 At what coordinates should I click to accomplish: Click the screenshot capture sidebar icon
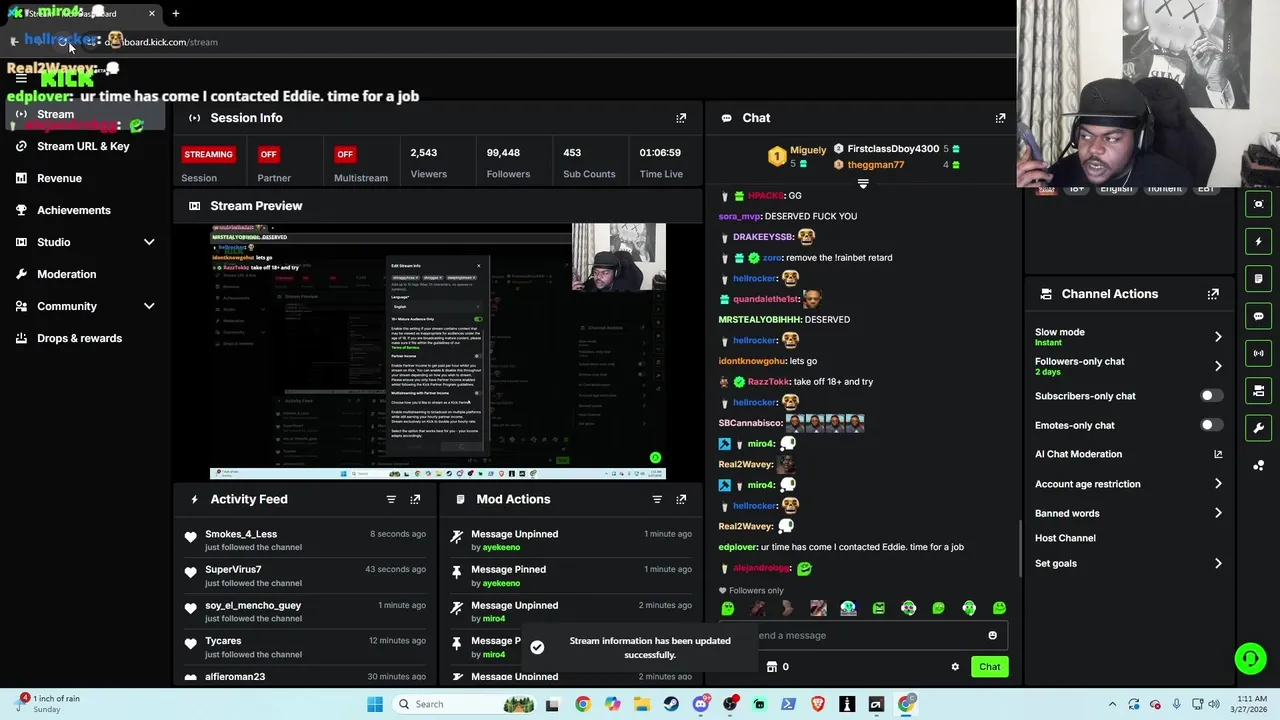click(x=1259, y=204)
